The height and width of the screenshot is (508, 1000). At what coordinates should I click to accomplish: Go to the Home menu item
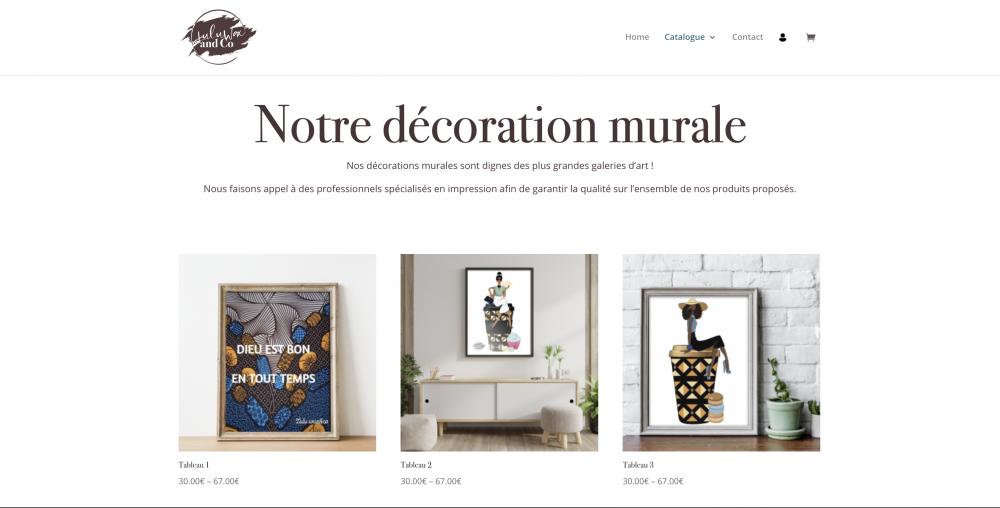coord(637,37)
